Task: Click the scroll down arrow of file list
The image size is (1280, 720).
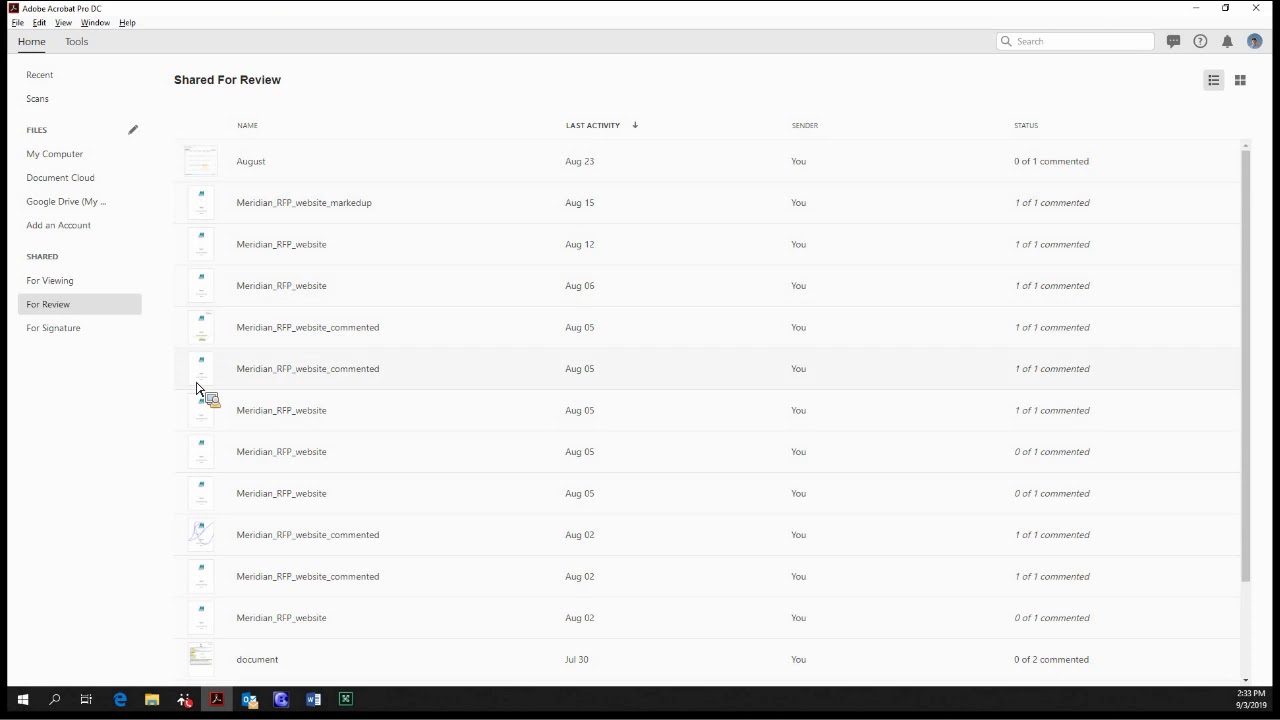Action: click(1245, 680)
